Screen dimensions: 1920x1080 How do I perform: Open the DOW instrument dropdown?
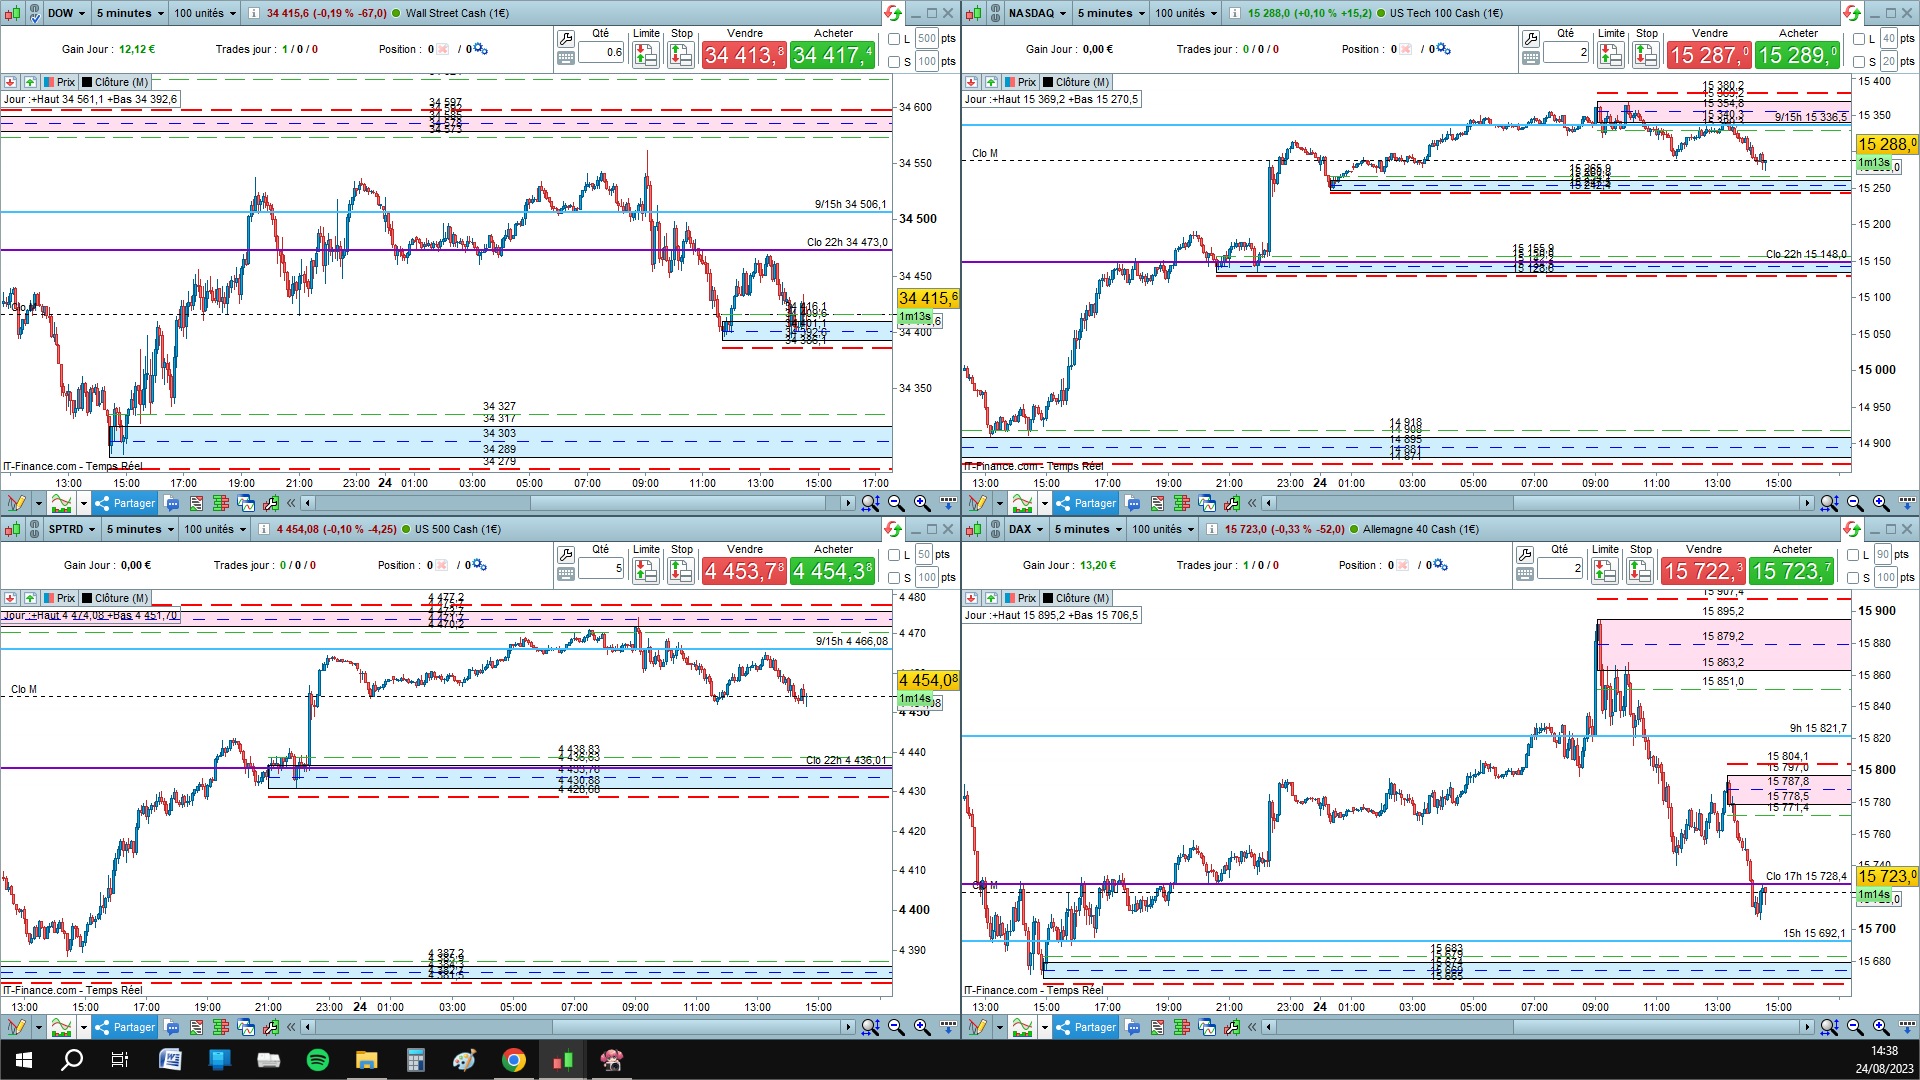click(x=66, y=13)
